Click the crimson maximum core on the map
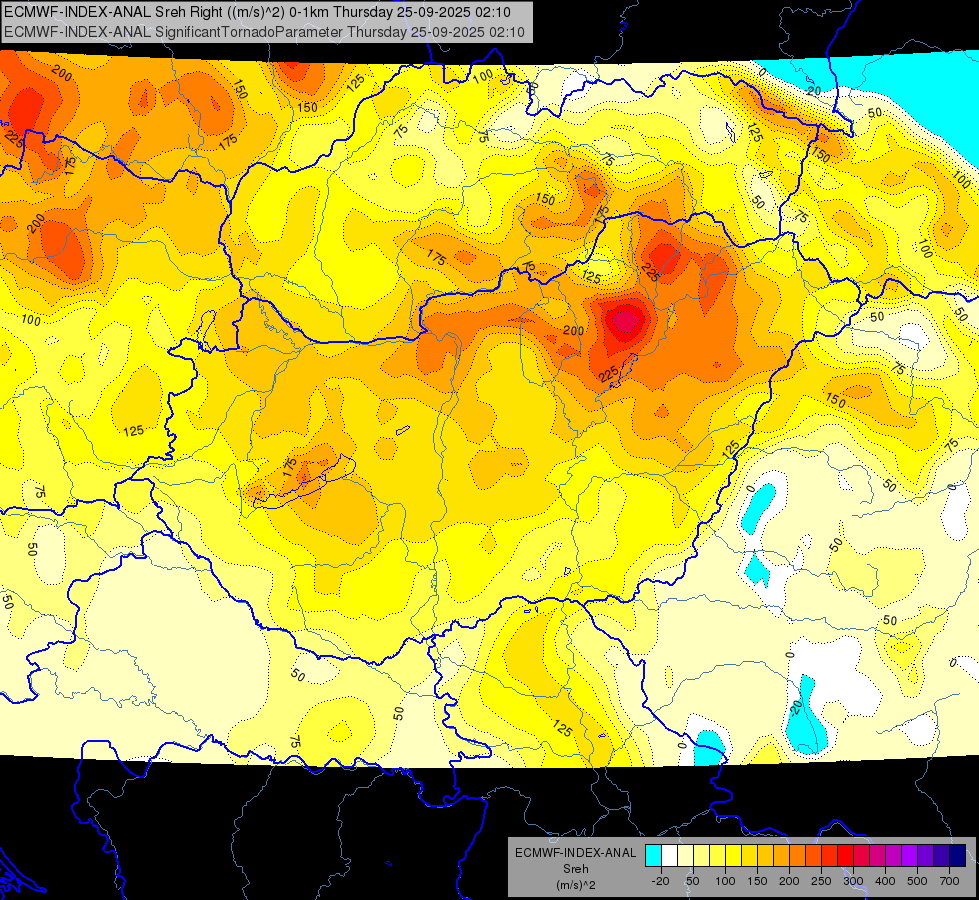The width and height of the screenshot is (979, 900). point(625,322)
